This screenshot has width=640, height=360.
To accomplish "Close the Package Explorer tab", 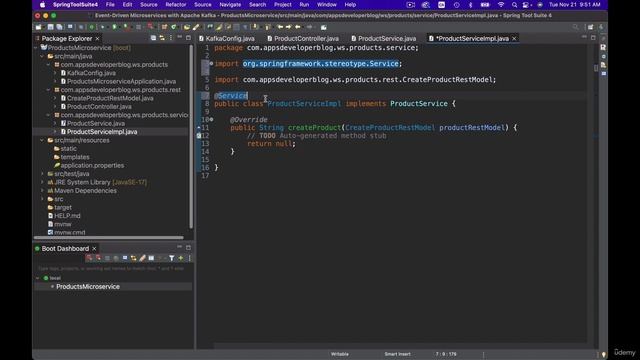I will coord(98,38).
